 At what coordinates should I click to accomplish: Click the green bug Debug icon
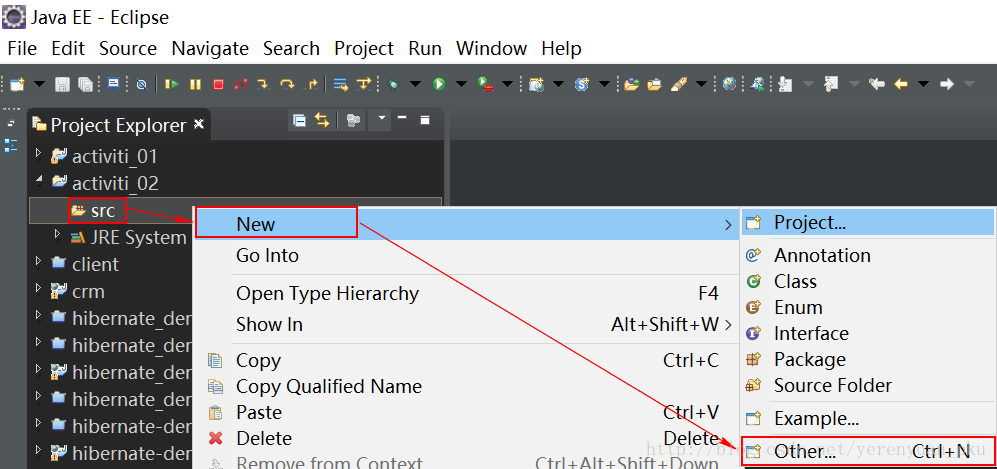pyautogui.click(x=394, y=84)
